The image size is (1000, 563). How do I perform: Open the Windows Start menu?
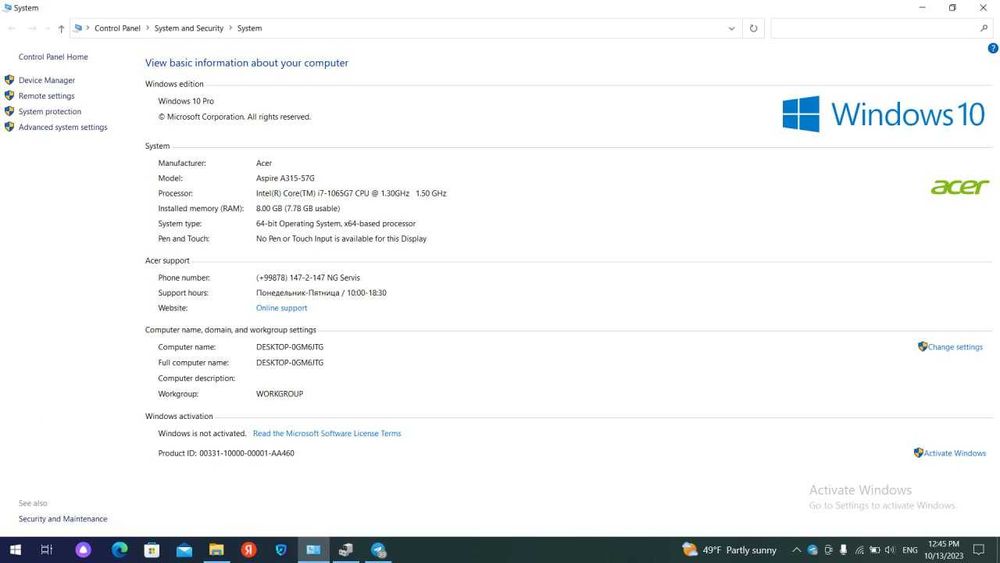click(15, 550)
